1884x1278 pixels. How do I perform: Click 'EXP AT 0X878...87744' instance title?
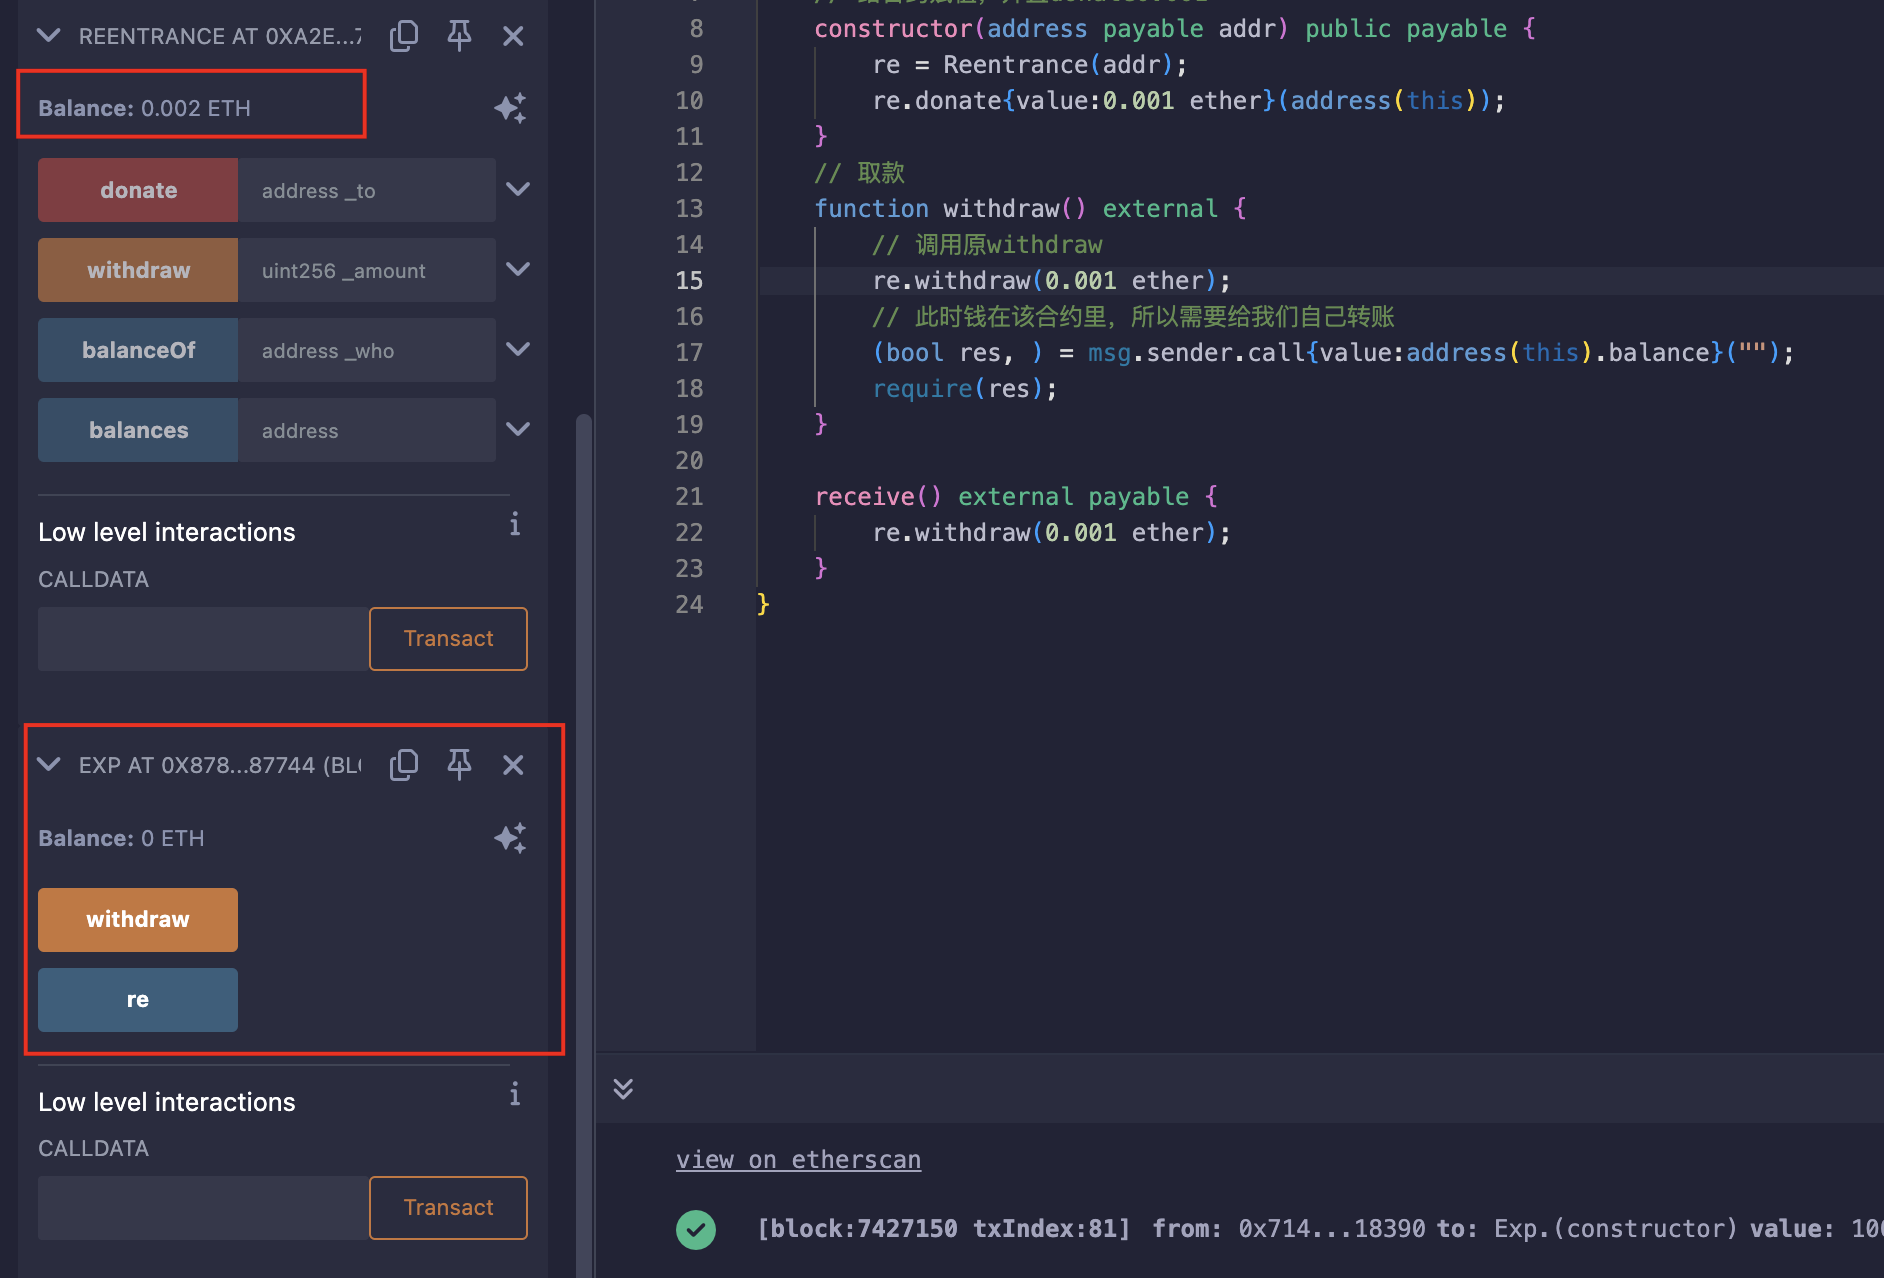[220, 765]
